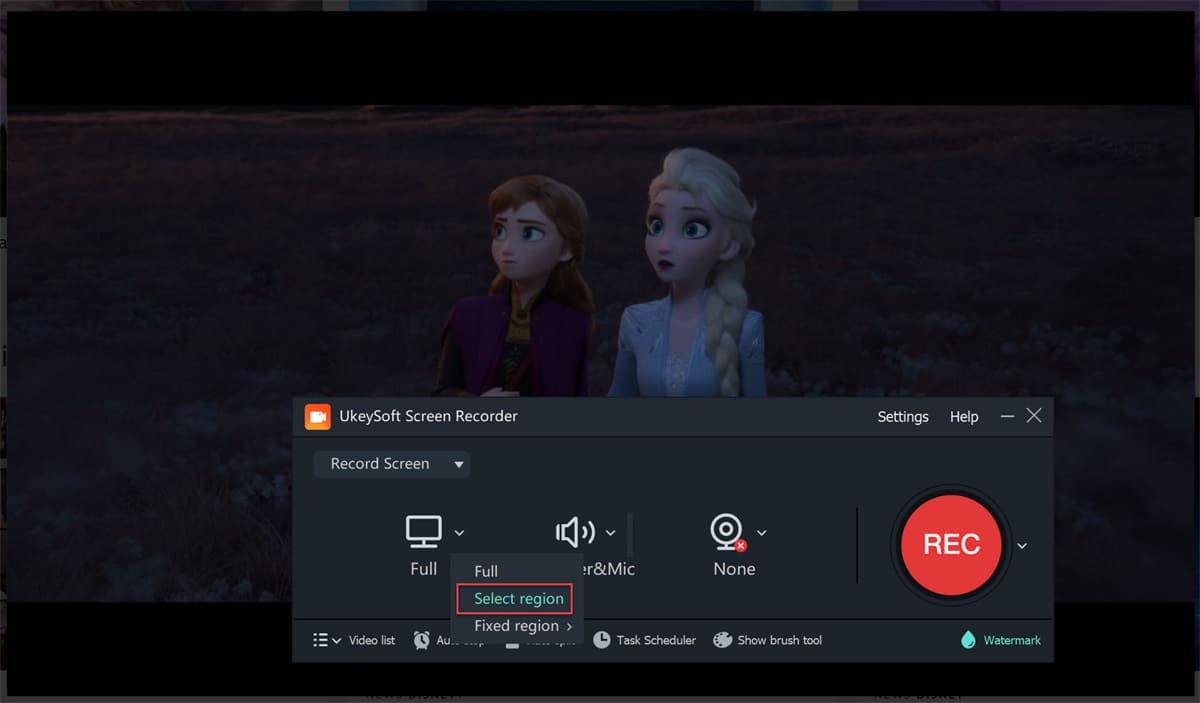Click the monitor screen area icon
This screenshot has height=703, width=1200.
click(424, 532)
